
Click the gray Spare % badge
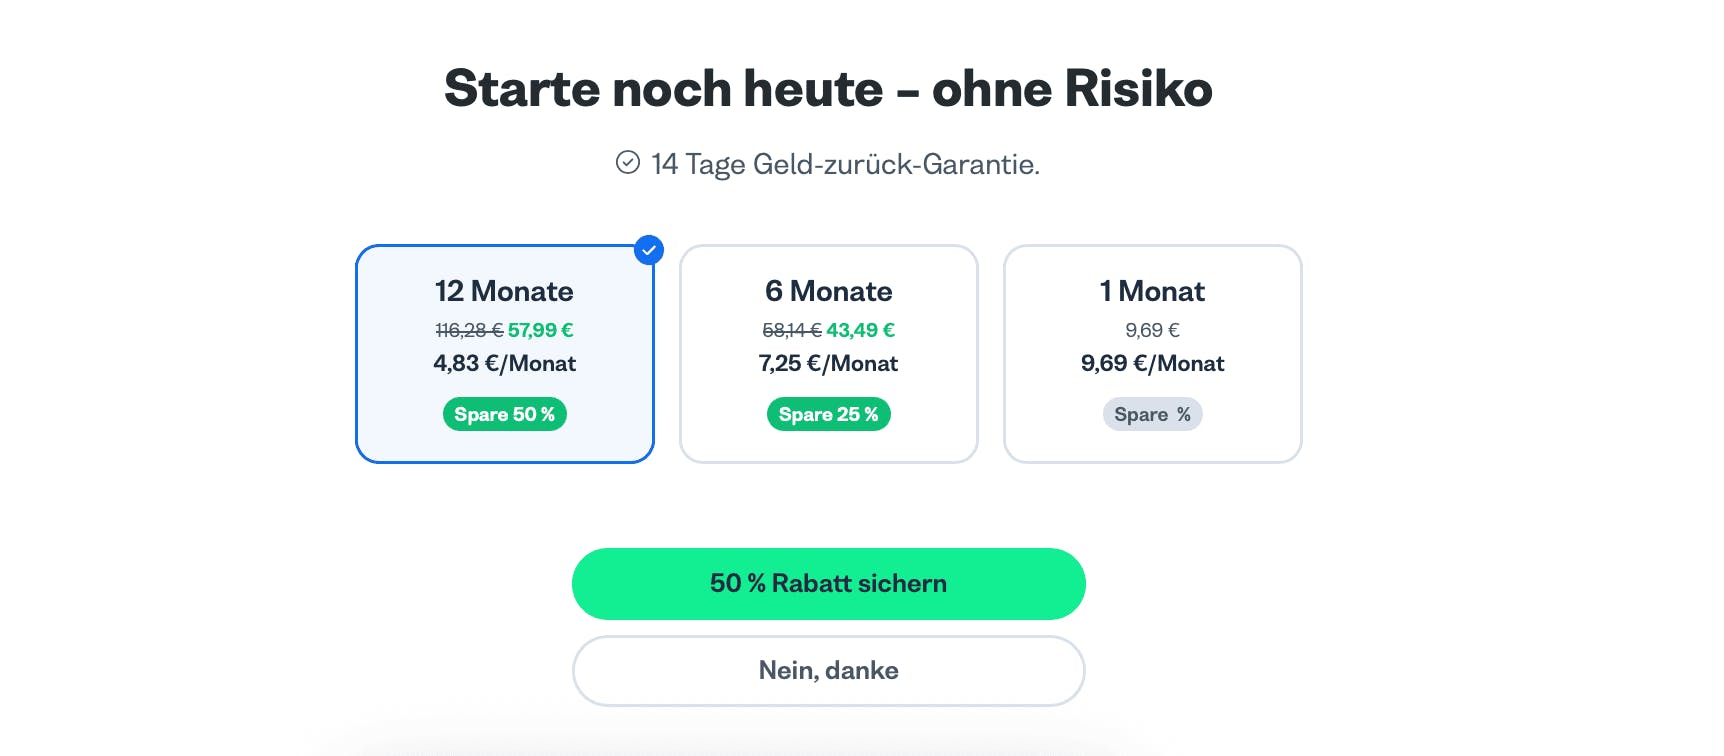[1152, 413]
